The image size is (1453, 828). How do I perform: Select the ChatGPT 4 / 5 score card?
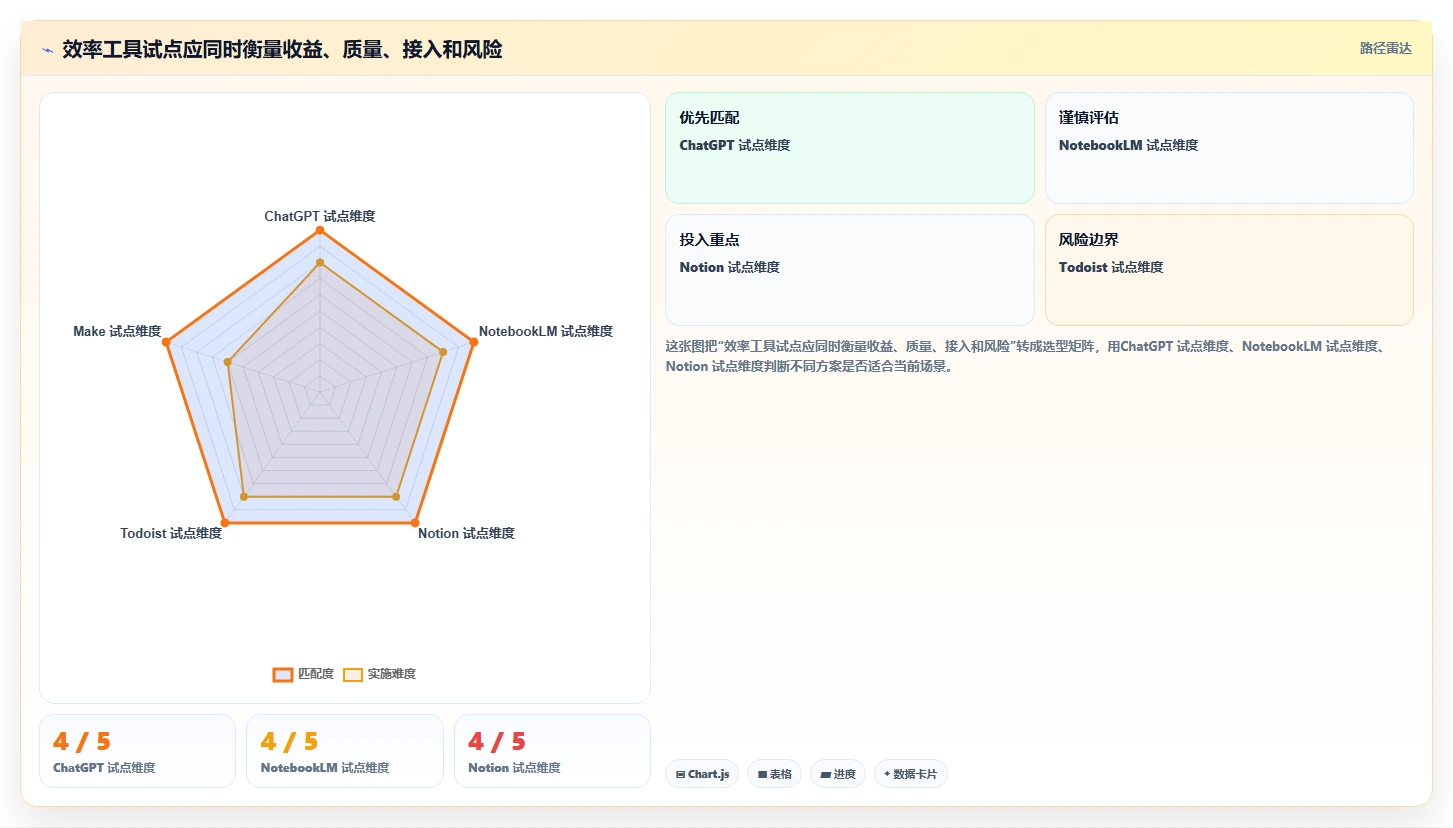[137, 751]
